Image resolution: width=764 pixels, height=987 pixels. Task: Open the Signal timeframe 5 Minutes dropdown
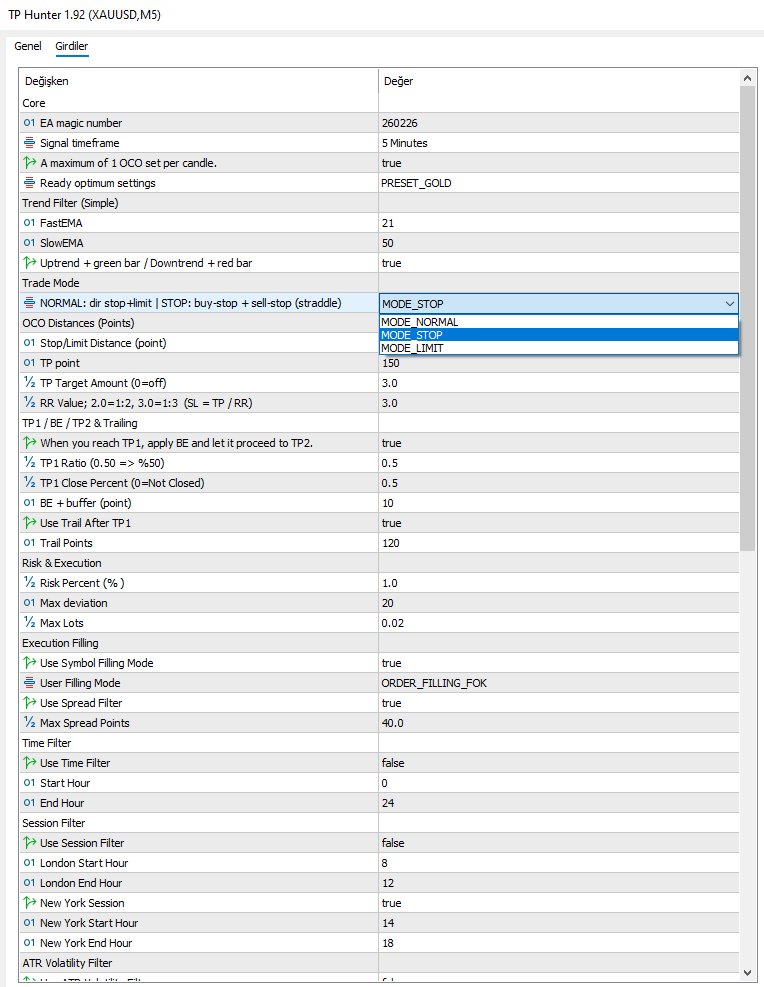coord(559,143)
